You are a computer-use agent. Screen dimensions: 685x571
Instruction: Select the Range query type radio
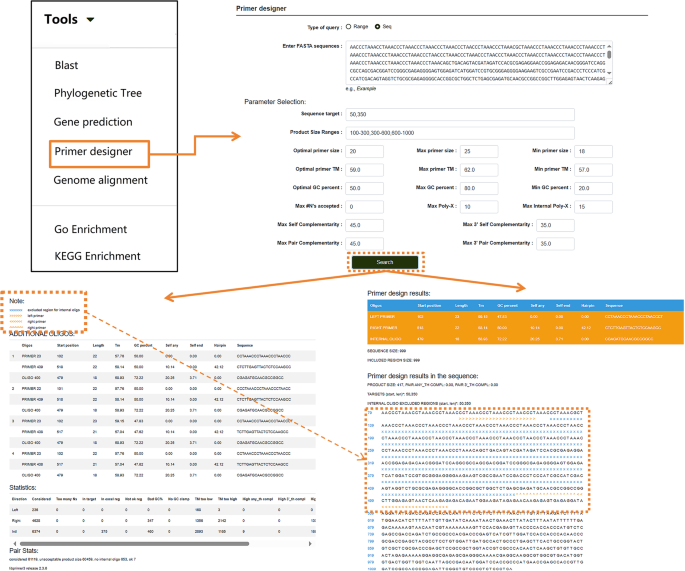pyautogui.click(x=348, y=27)
